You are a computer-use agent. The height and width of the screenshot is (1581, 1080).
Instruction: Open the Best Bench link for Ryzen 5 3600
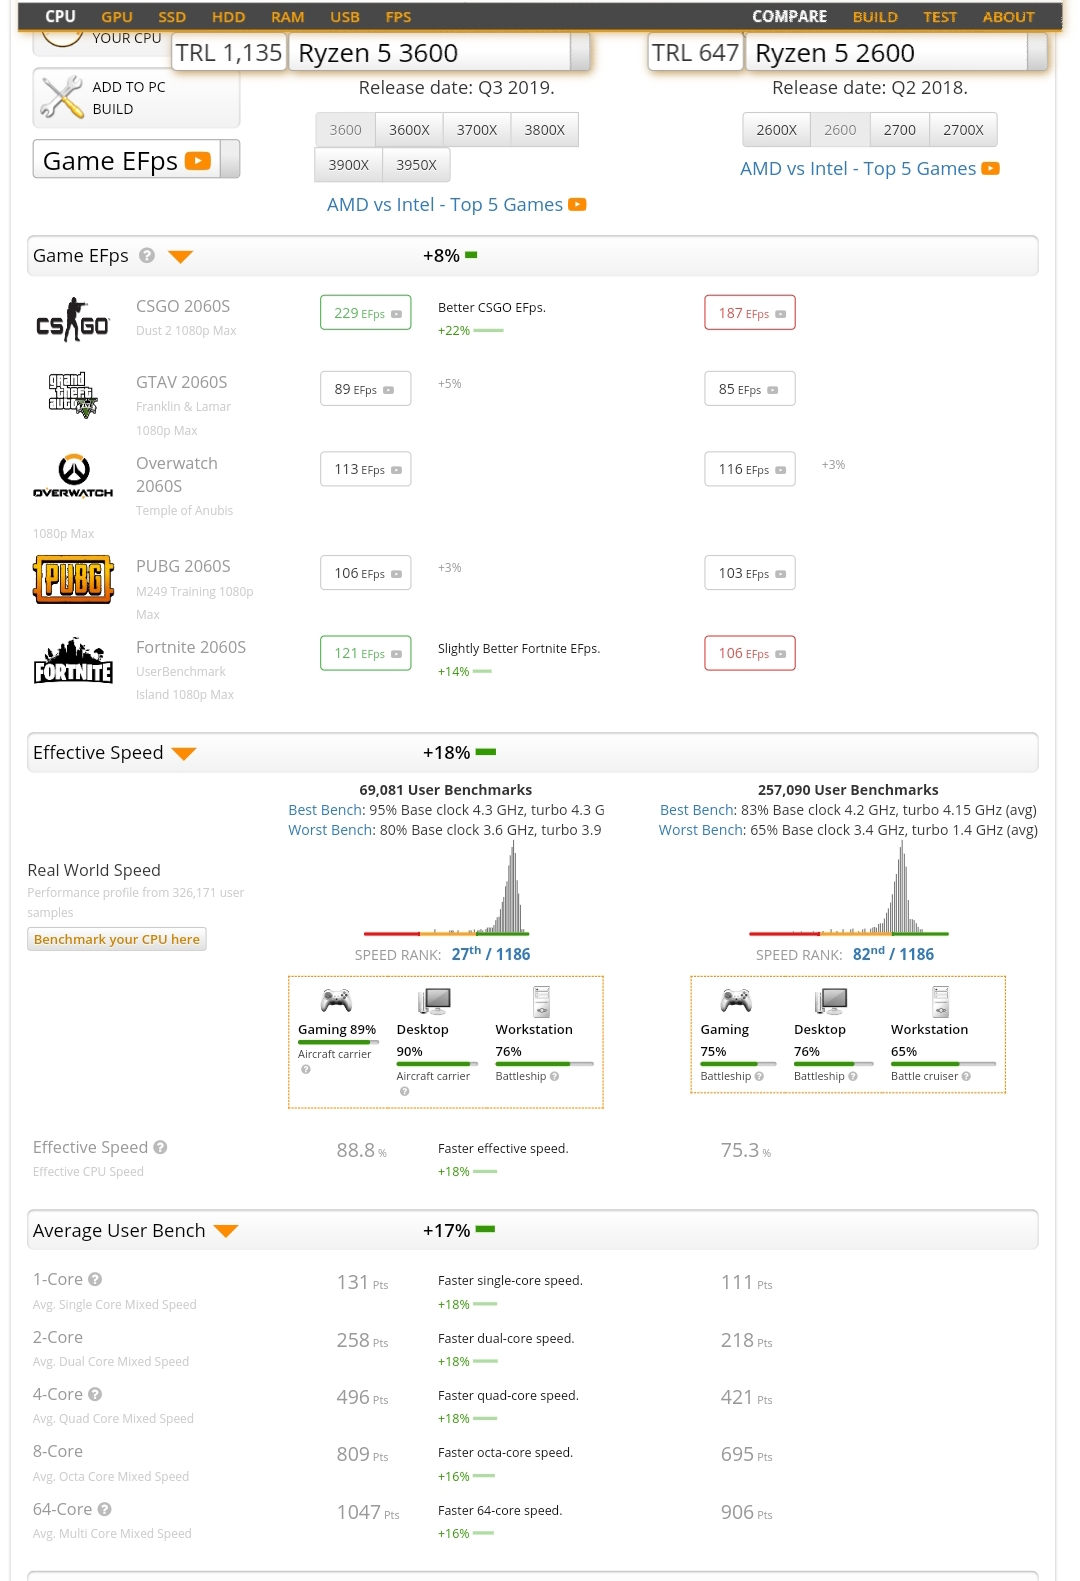tap(325, 810)
